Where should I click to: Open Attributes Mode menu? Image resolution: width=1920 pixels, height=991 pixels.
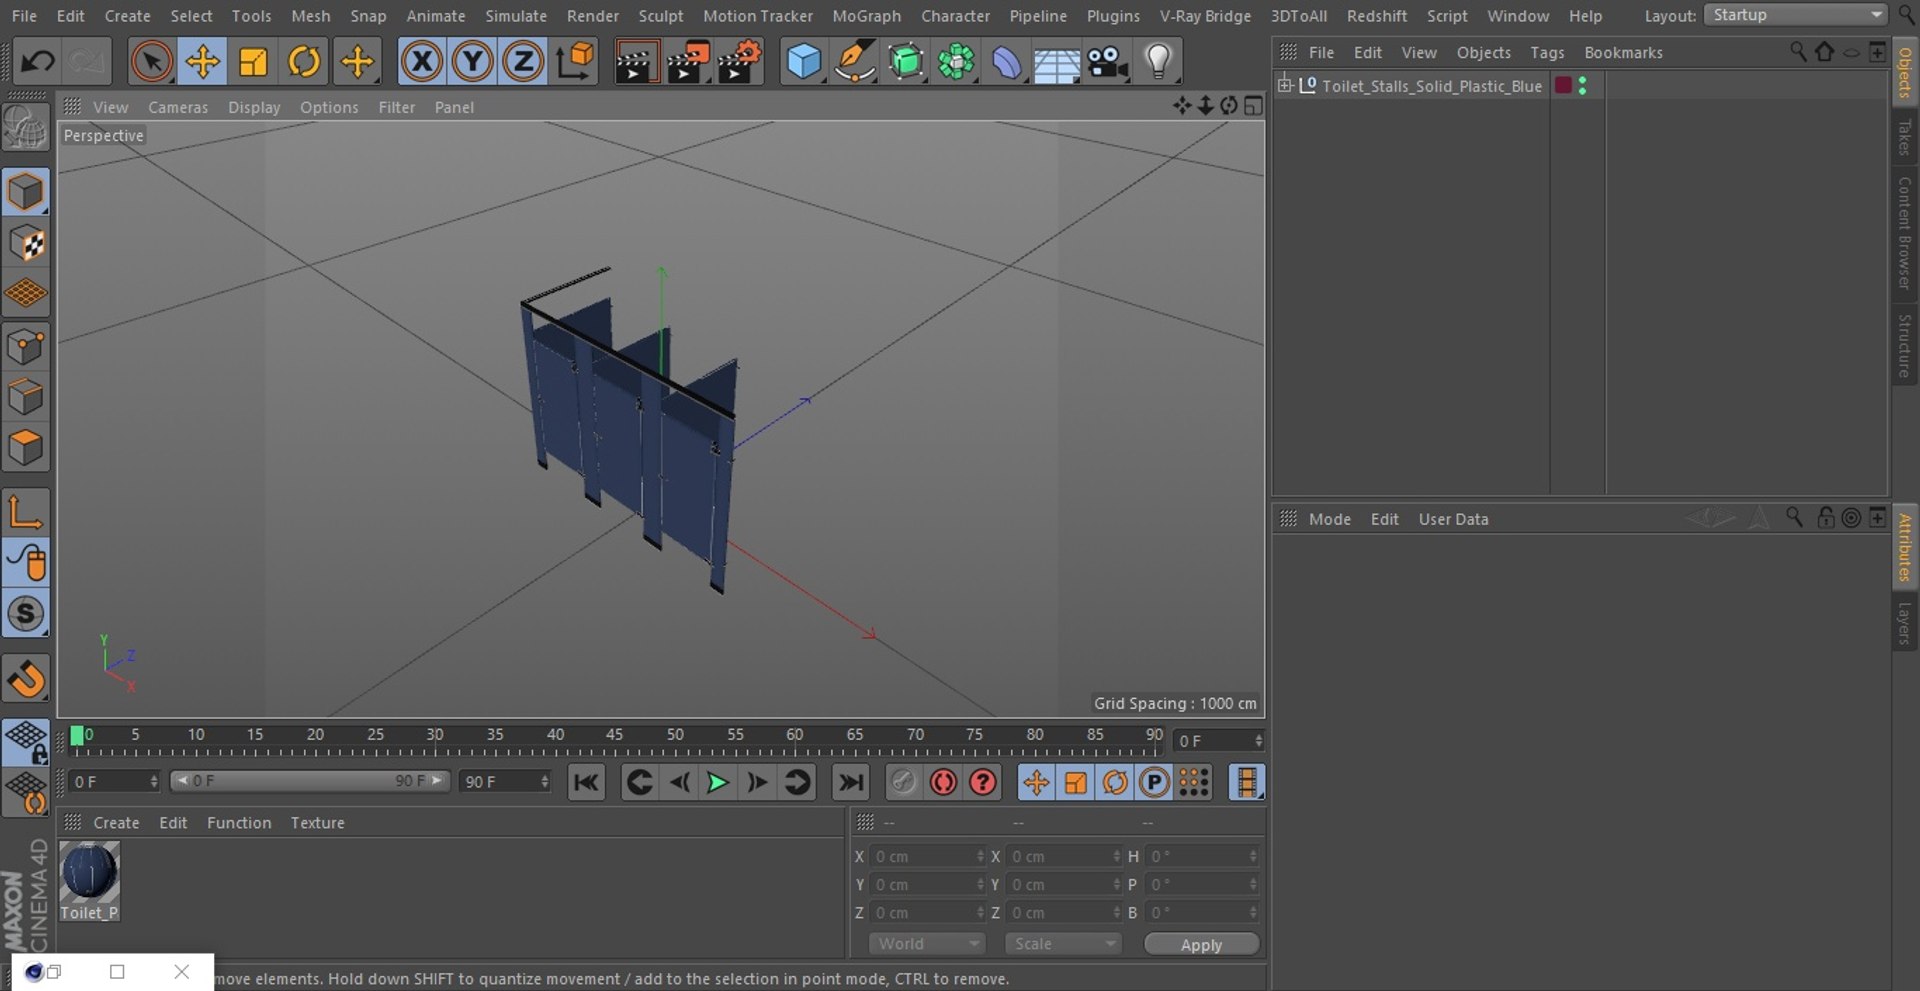[x=1329, y=519]
